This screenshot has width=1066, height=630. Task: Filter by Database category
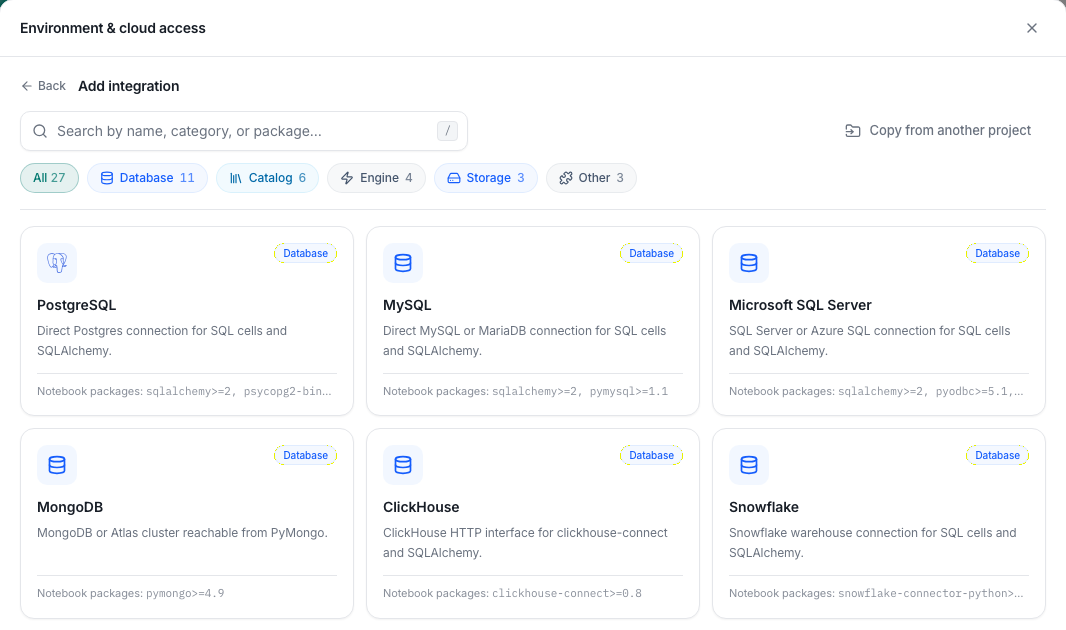tap(148, 178)
